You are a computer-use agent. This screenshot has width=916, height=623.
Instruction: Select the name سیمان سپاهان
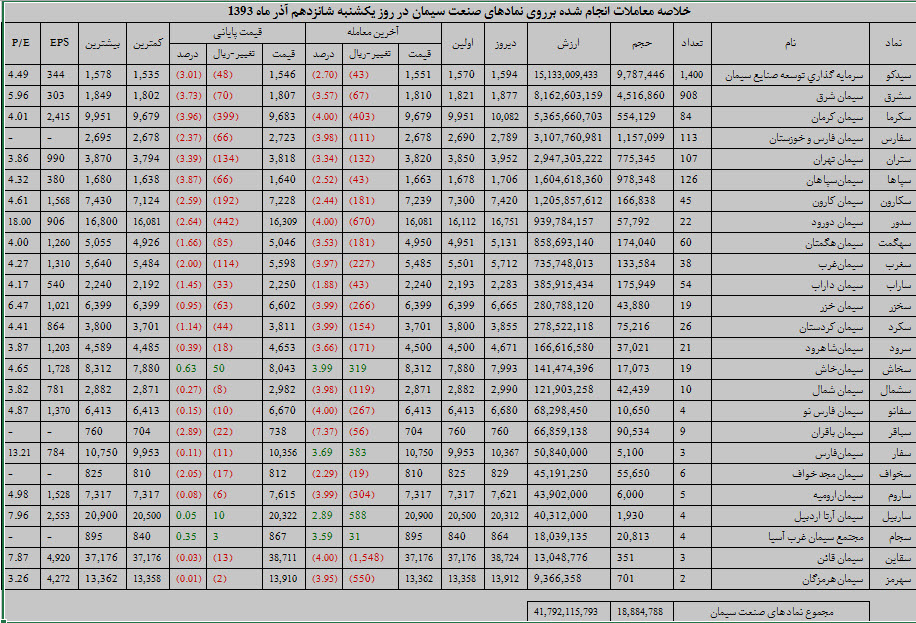[834, 181]
